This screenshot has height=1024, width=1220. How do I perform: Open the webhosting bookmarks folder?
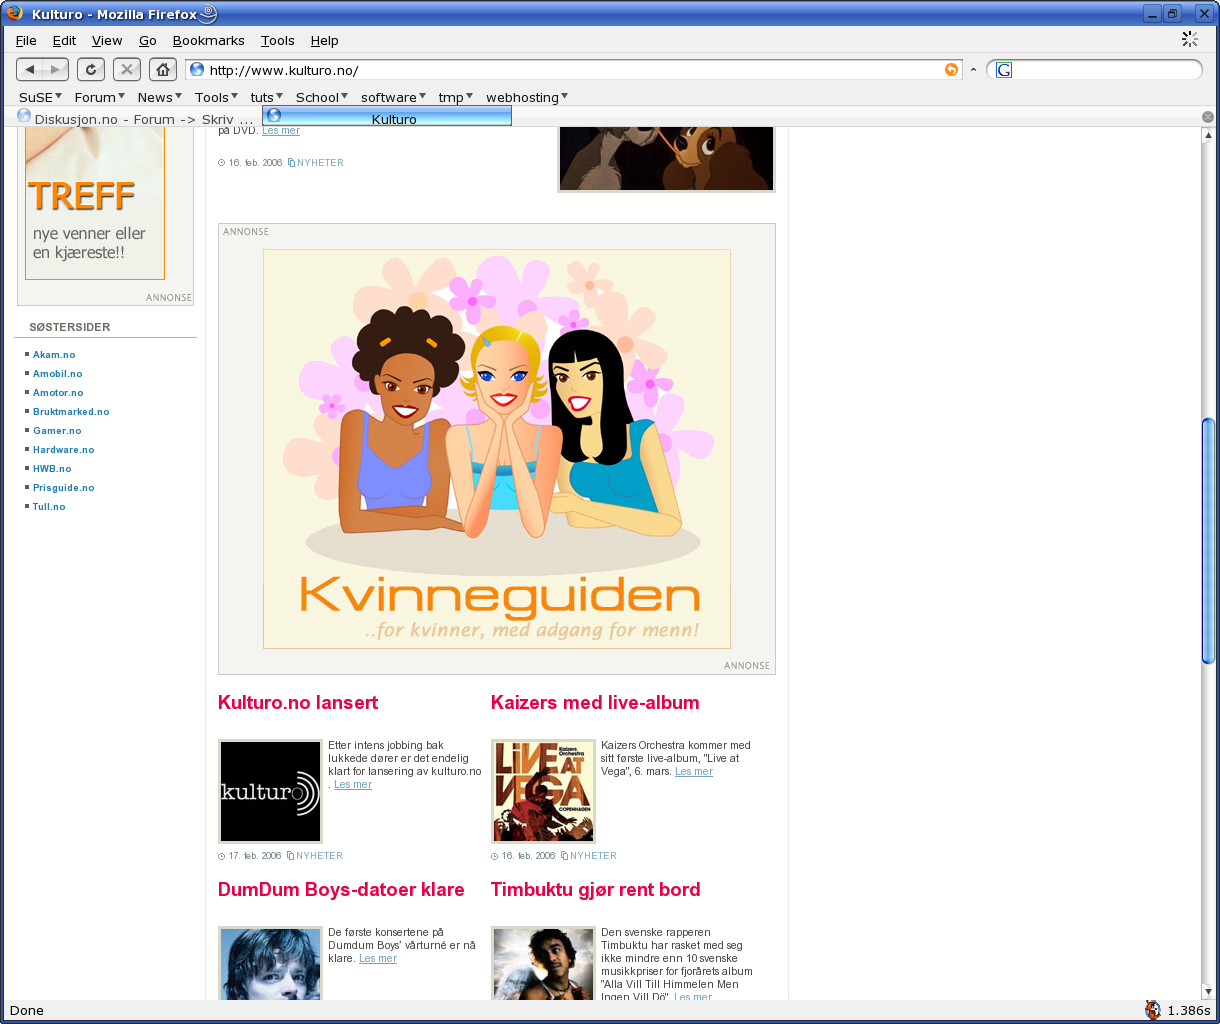527,97
